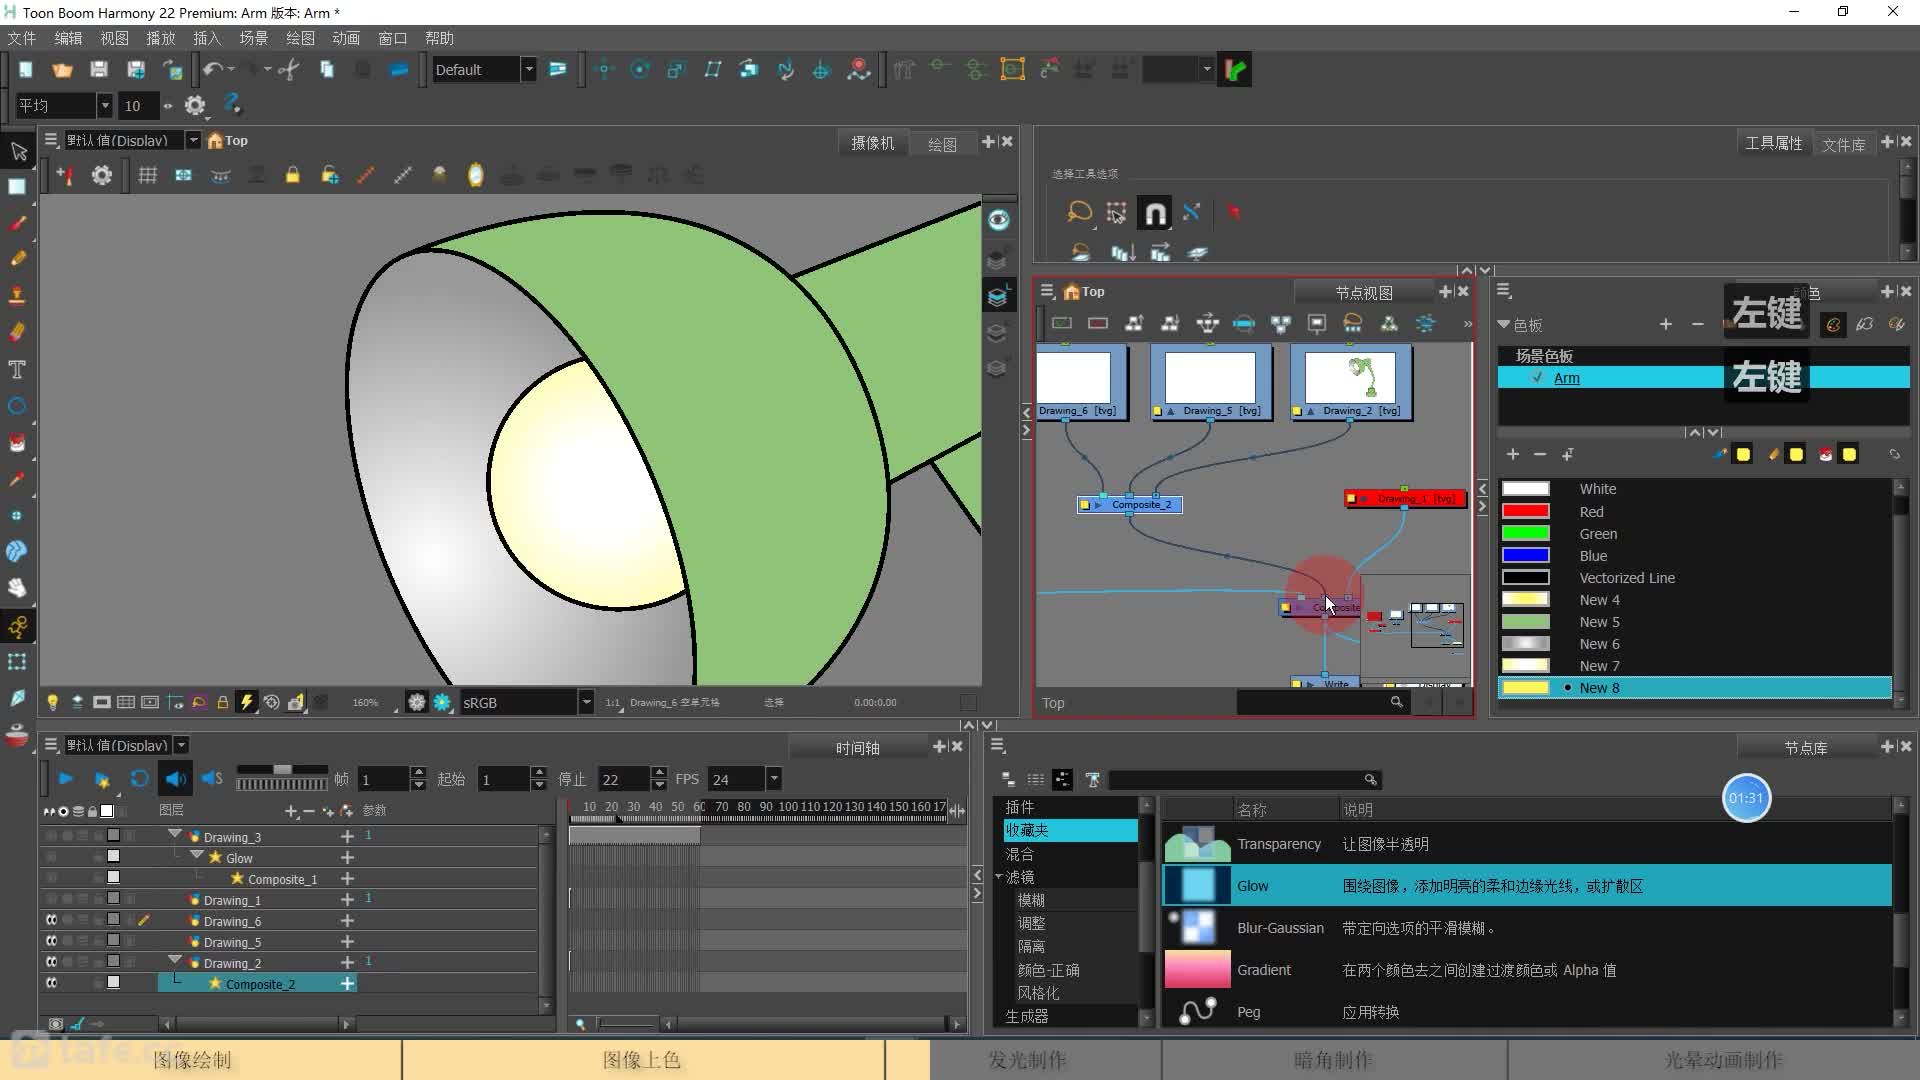1920x1080 pixels.
Task: Switch to the 文件库 tab
Action: 1843,144
